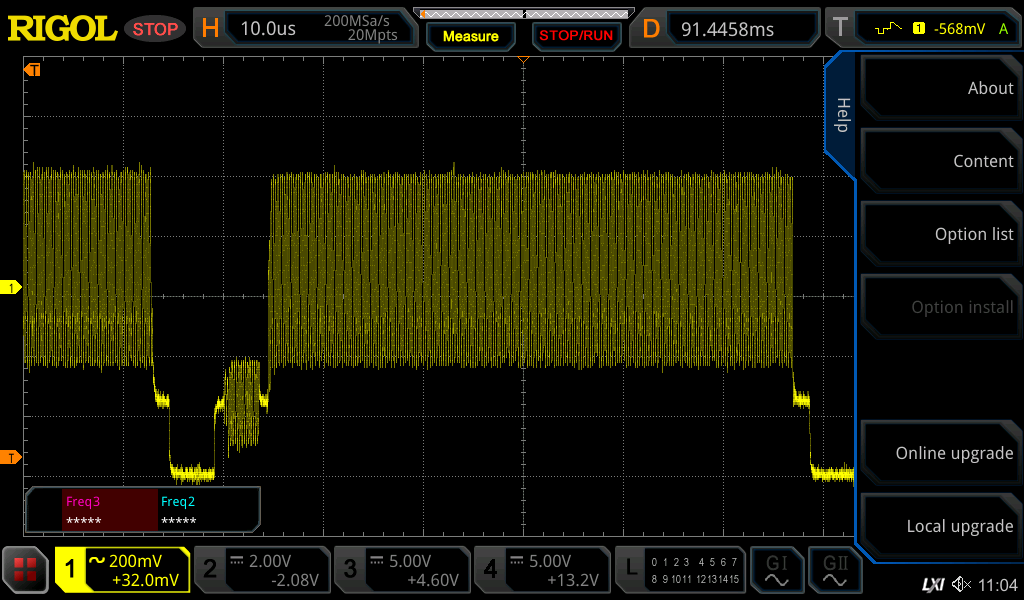Click the RIGOL logo

(x=62, y=28)
